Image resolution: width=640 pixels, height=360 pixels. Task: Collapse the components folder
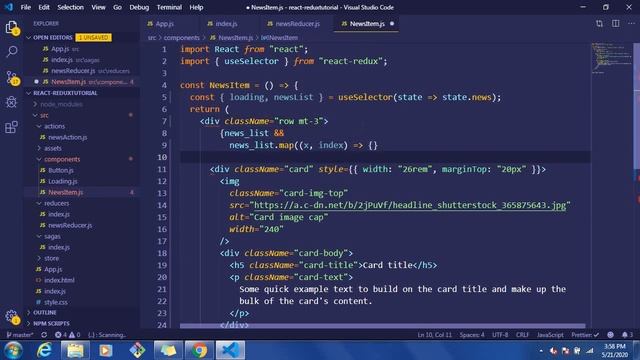pos(62,159)
